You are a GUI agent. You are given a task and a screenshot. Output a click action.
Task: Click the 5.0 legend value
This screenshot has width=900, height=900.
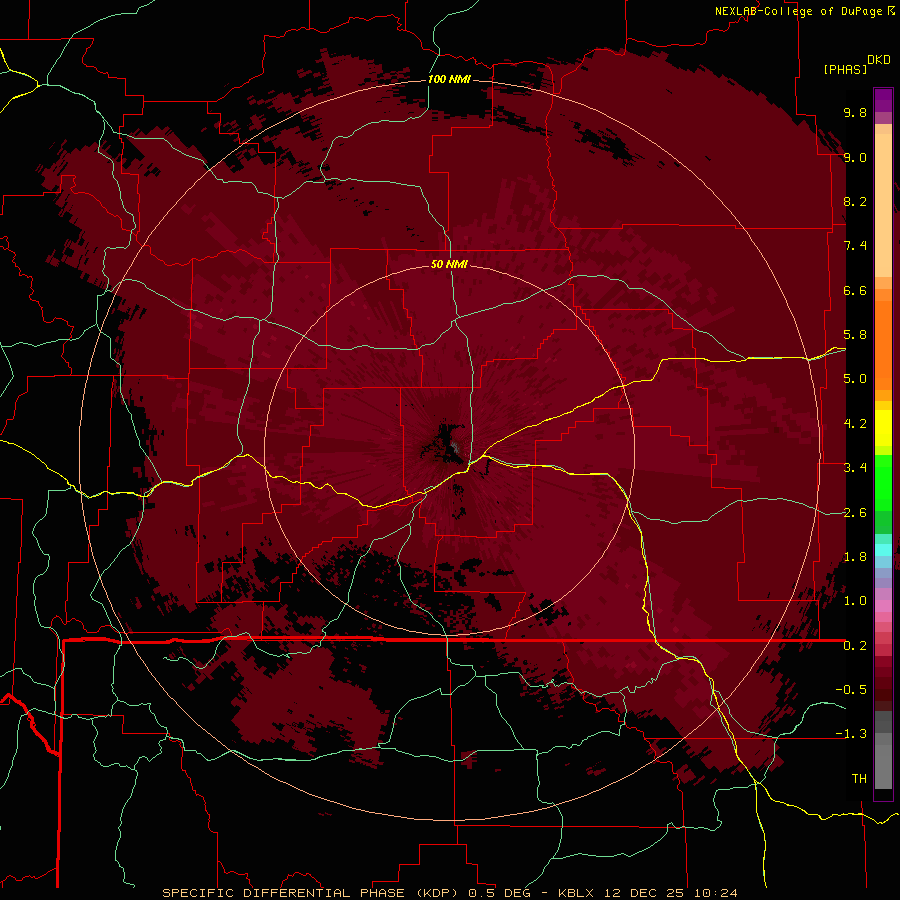855,379
